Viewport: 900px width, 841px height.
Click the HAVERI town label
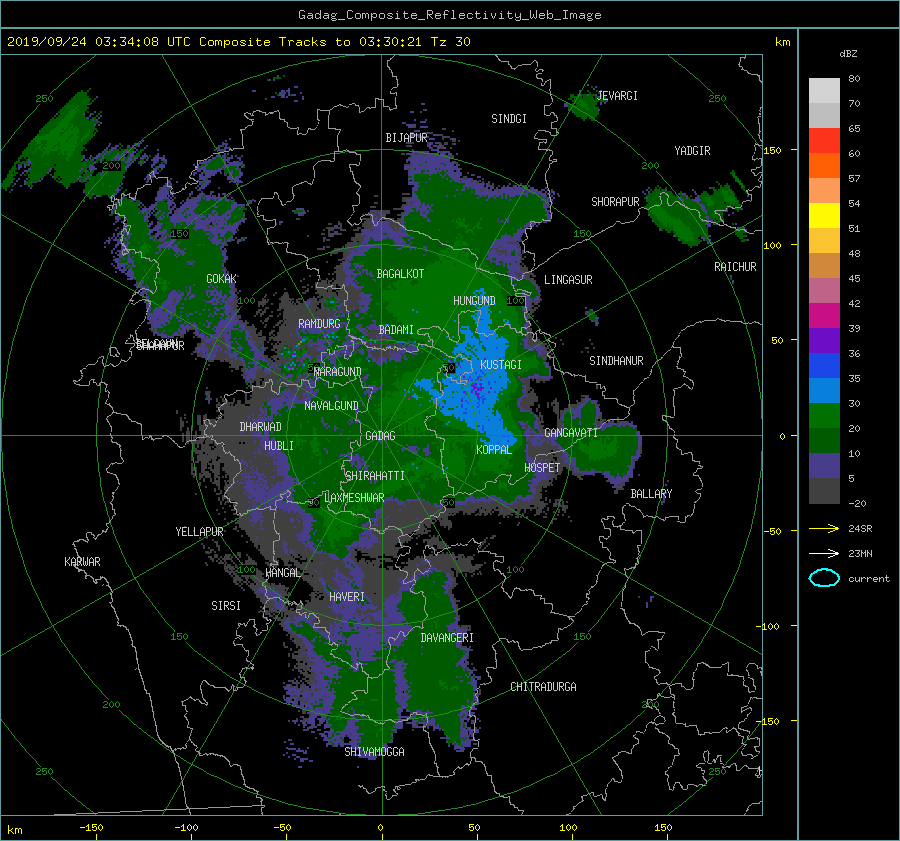pos(347,597)
